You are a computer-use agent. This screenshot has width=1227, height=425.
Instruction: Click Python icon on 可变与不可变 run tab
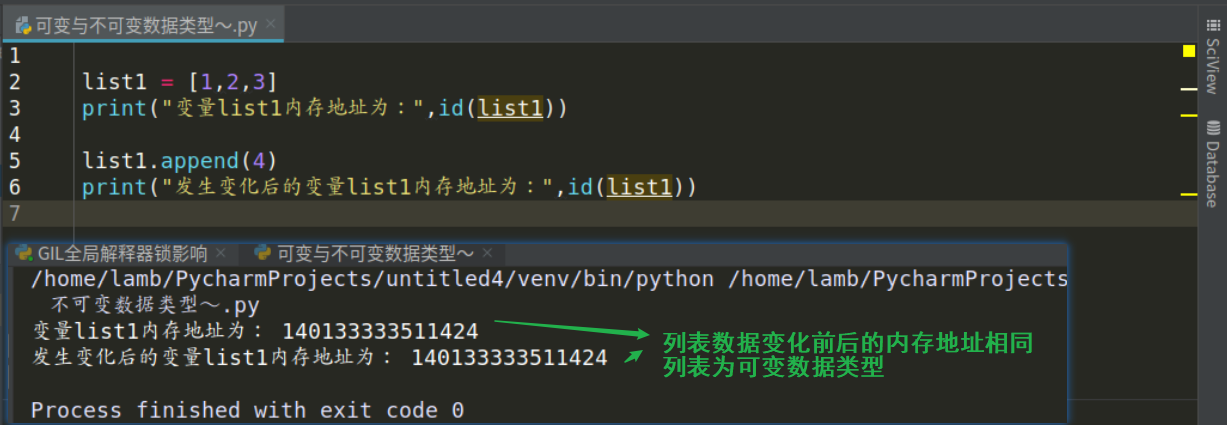point(263,252)
